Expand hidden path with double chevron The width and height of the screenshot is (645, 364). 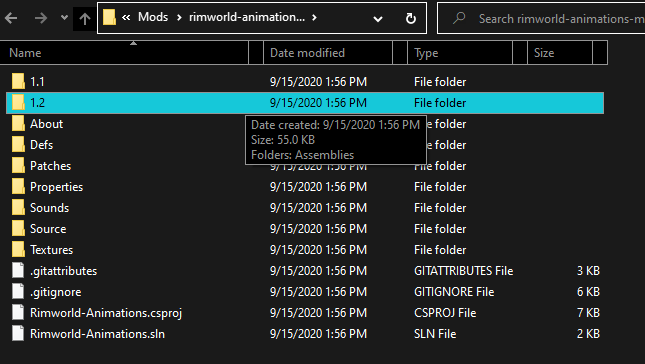pos(126,17)
